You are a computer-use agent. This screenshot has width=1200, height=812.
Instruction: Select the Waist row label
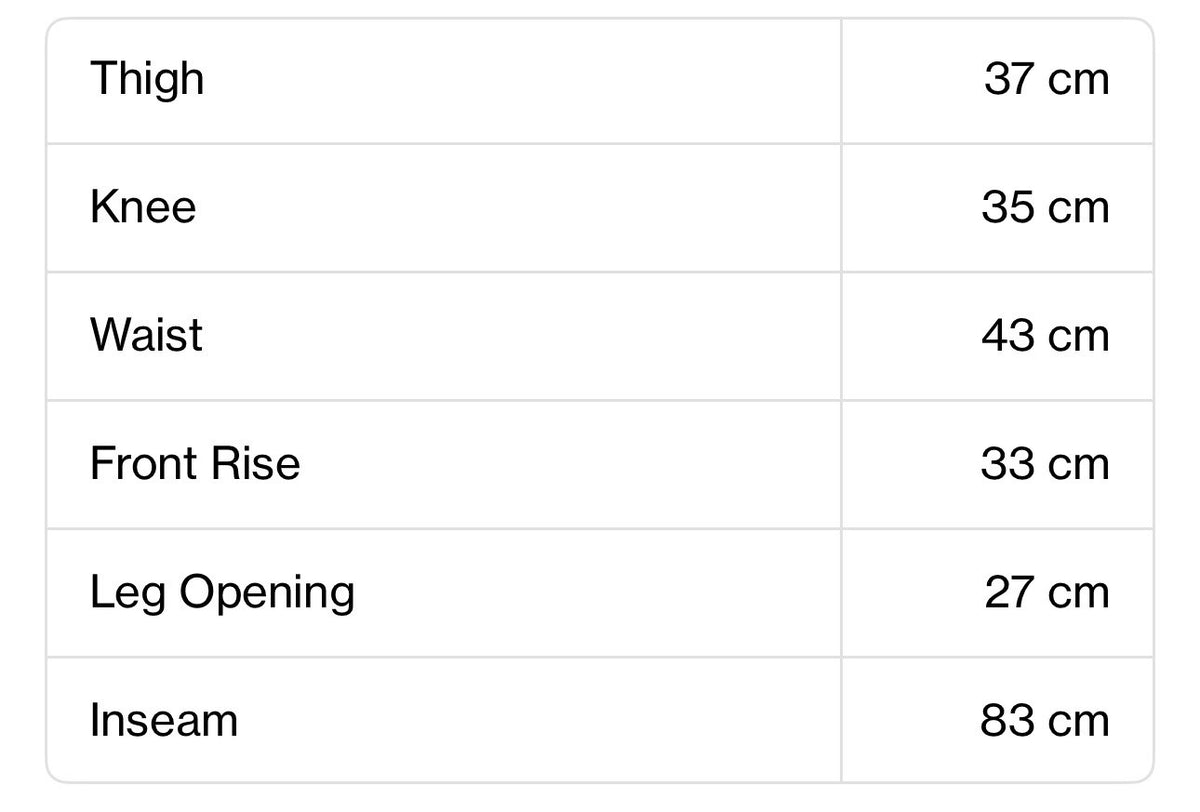tap(146, 335)
